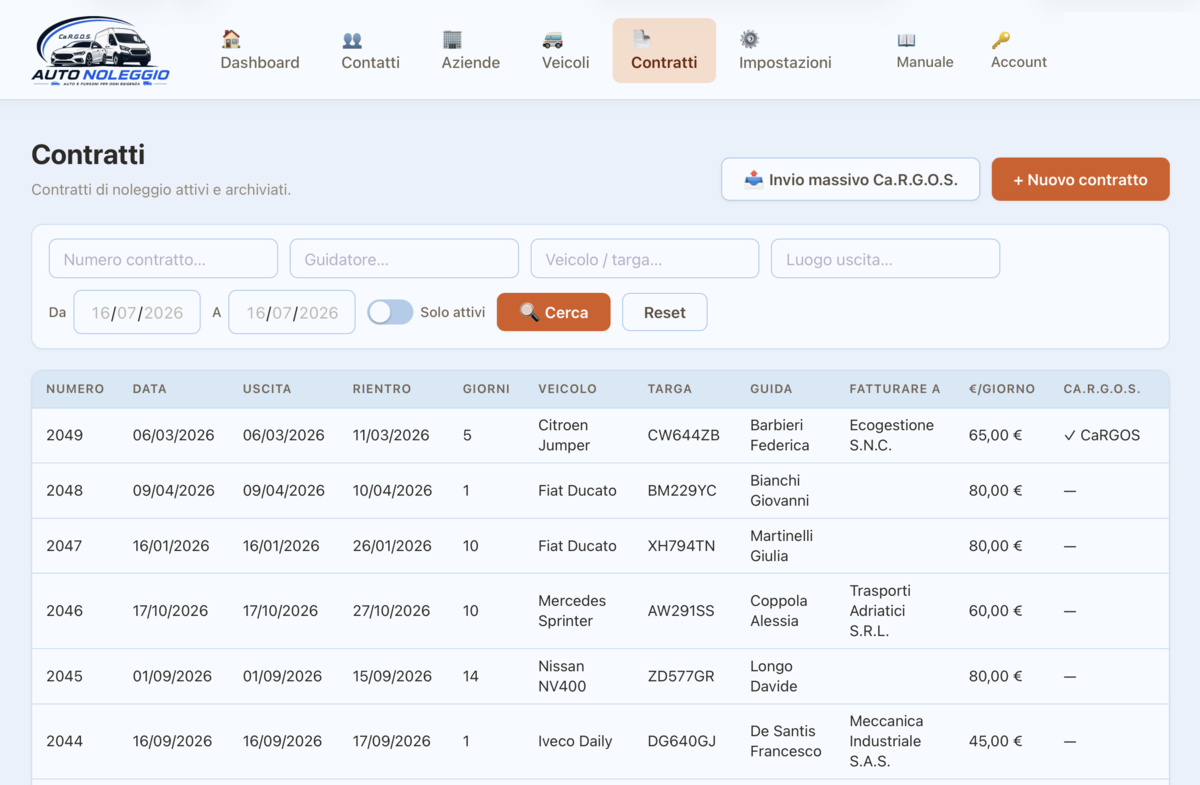1200x785 pixels.
Task: Open contract number 2047
Action: click(600, 546)
